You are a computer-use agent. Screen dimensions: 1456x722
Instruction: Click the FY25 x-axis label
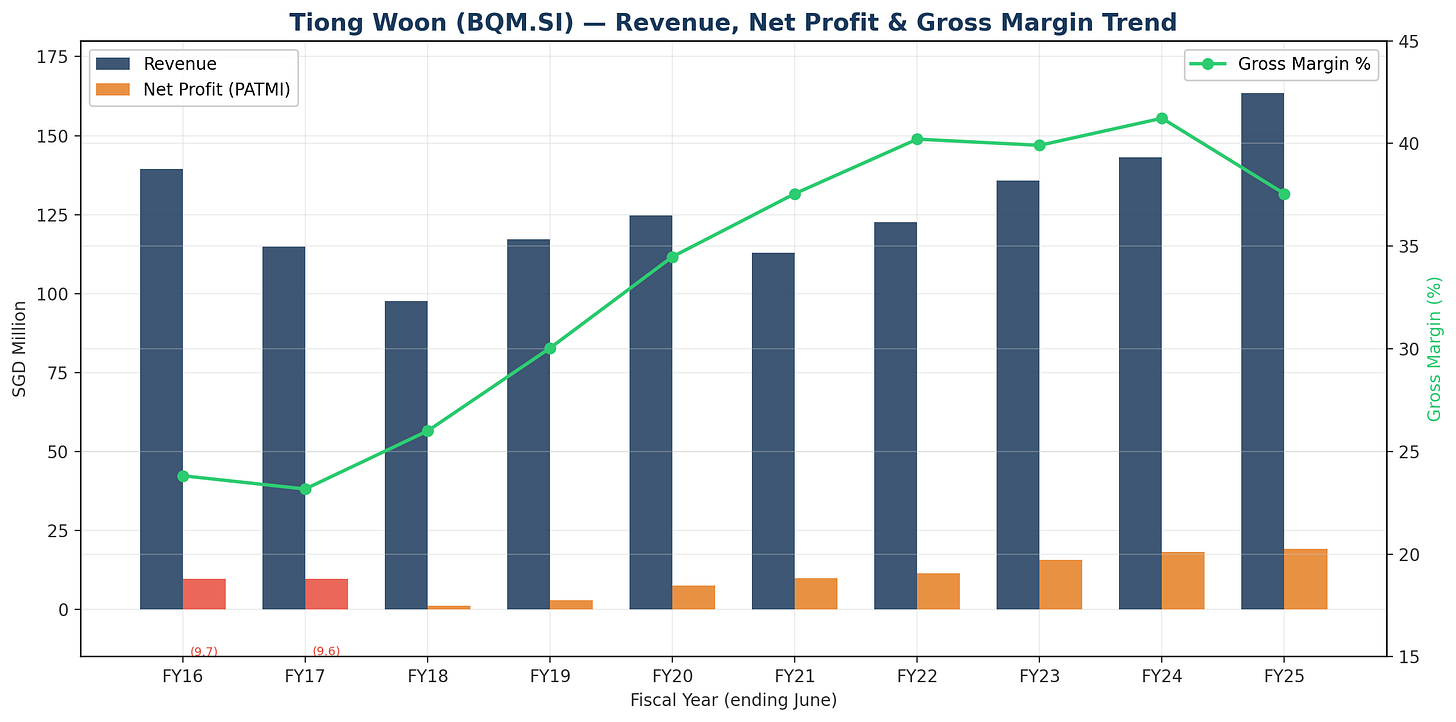click(x=1284, y=675)
